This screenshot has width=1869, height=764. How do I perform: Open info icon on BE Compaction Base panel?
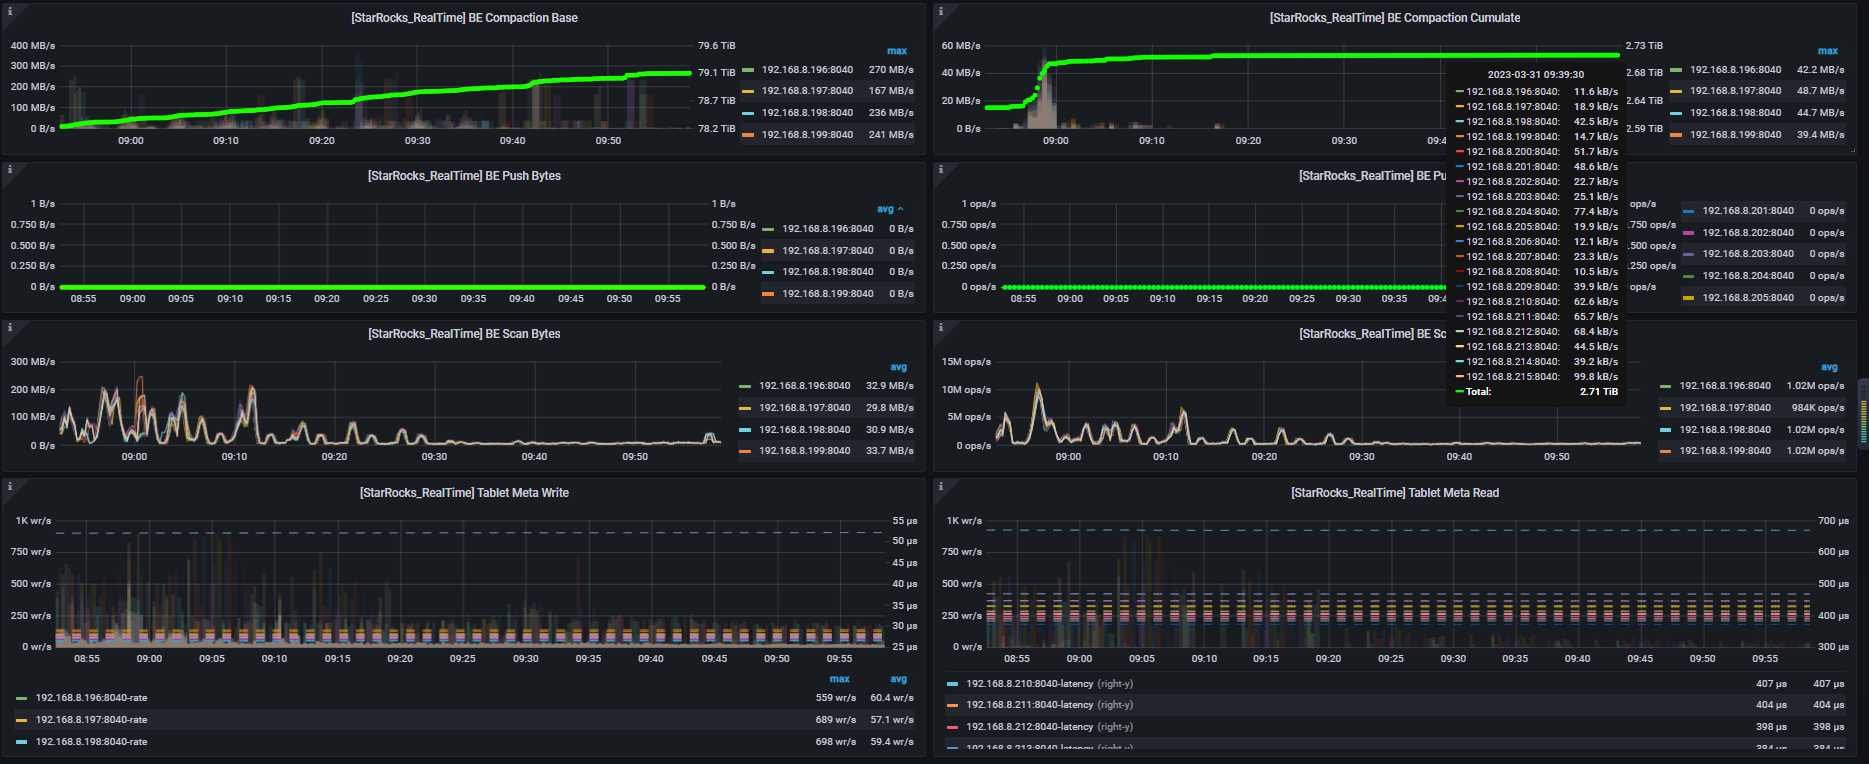[10, 11]
